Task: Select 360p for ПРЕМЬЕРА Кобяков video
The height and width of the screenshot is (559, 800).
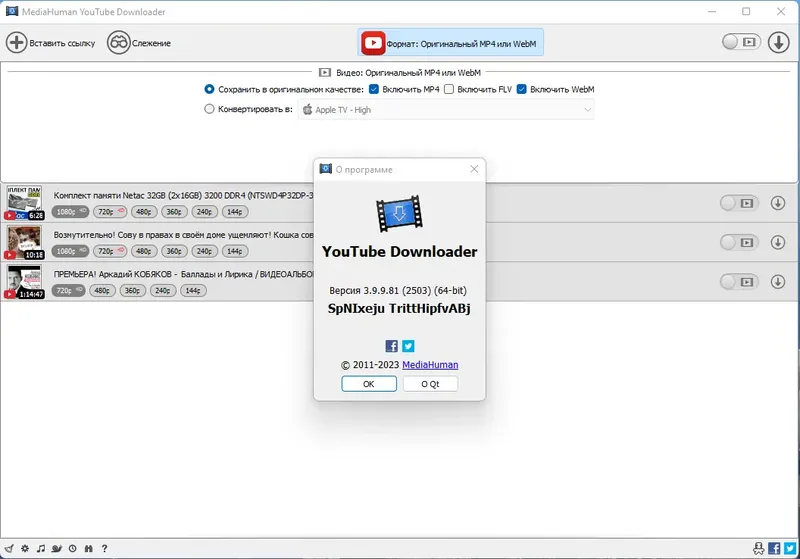Action: coord(133,290)
